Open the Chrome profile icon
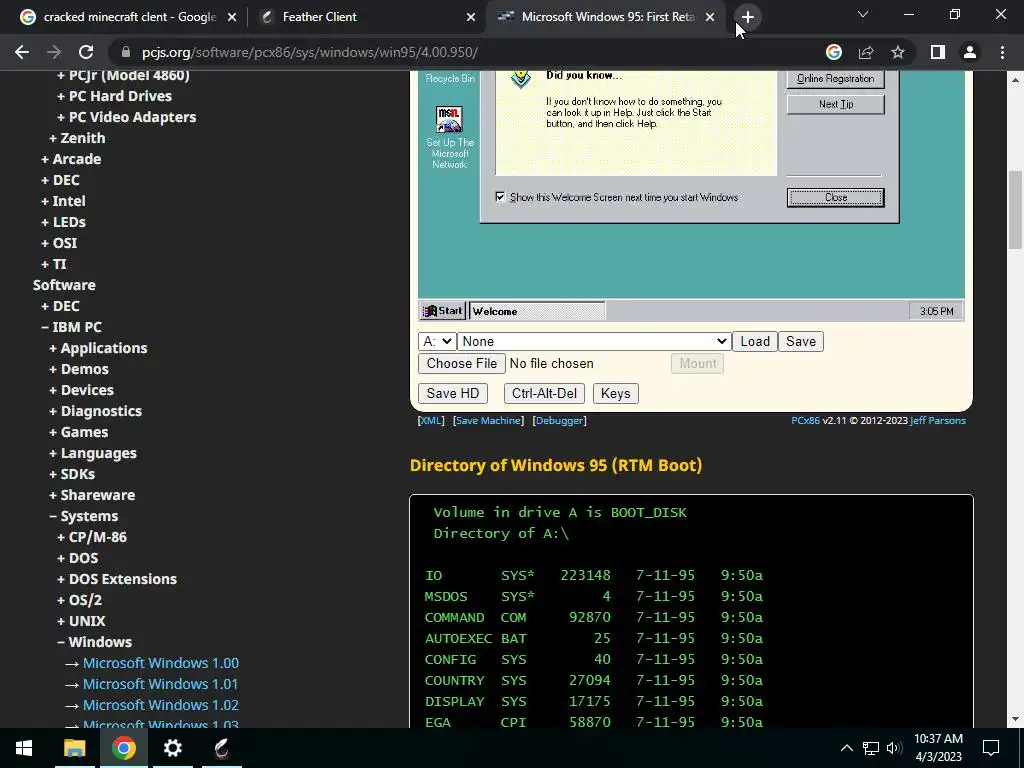1024x768 pixels. click(x=970, y=52)
